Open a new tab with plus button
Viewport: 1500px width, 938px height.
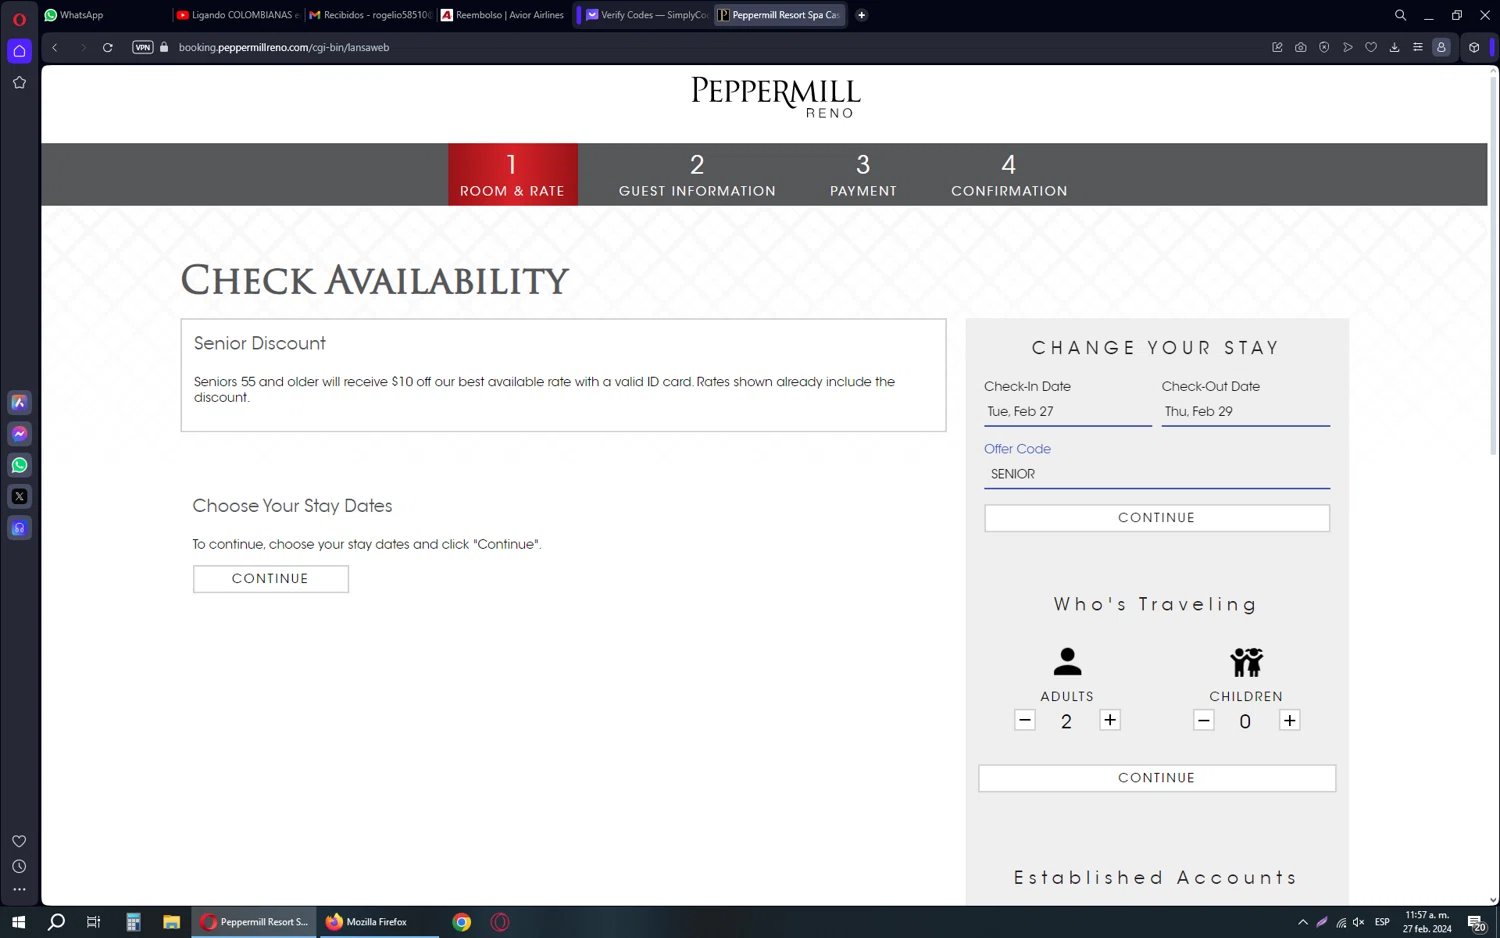(861, 15)
